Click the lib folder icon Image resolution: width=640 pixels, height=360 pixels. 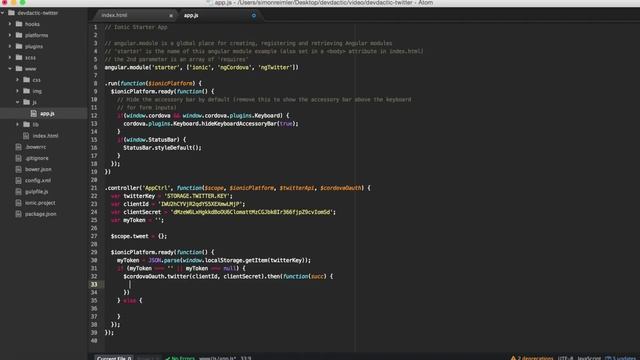[x=27, y=124]
